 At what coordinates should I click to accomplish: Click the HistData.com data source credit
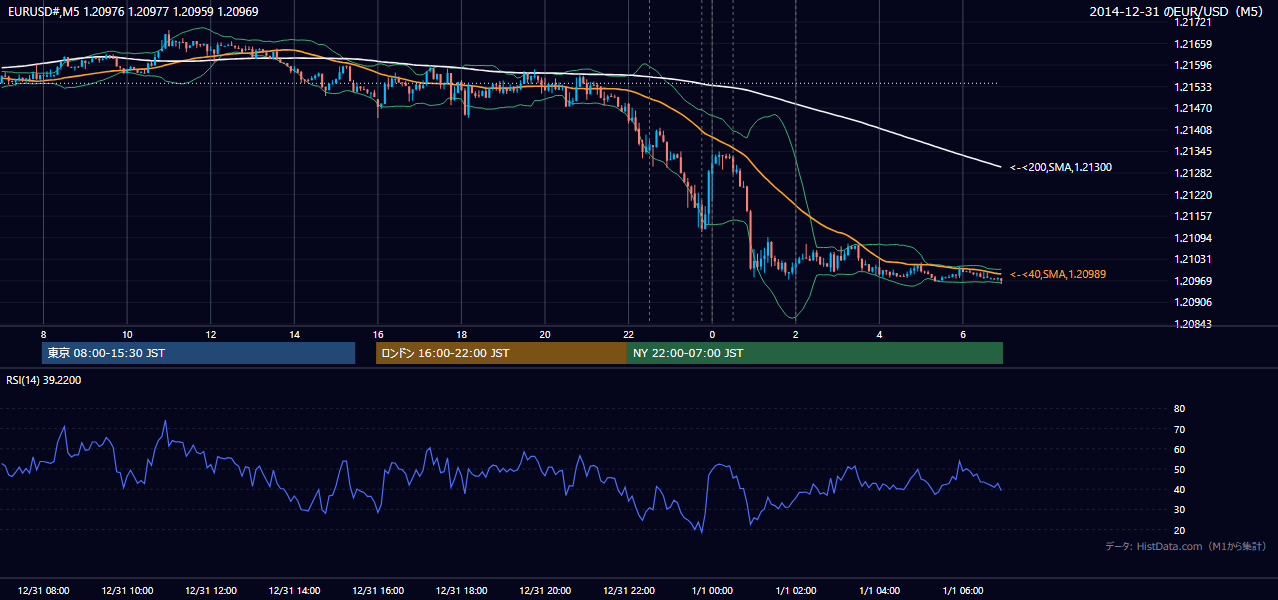(1186, 546)
